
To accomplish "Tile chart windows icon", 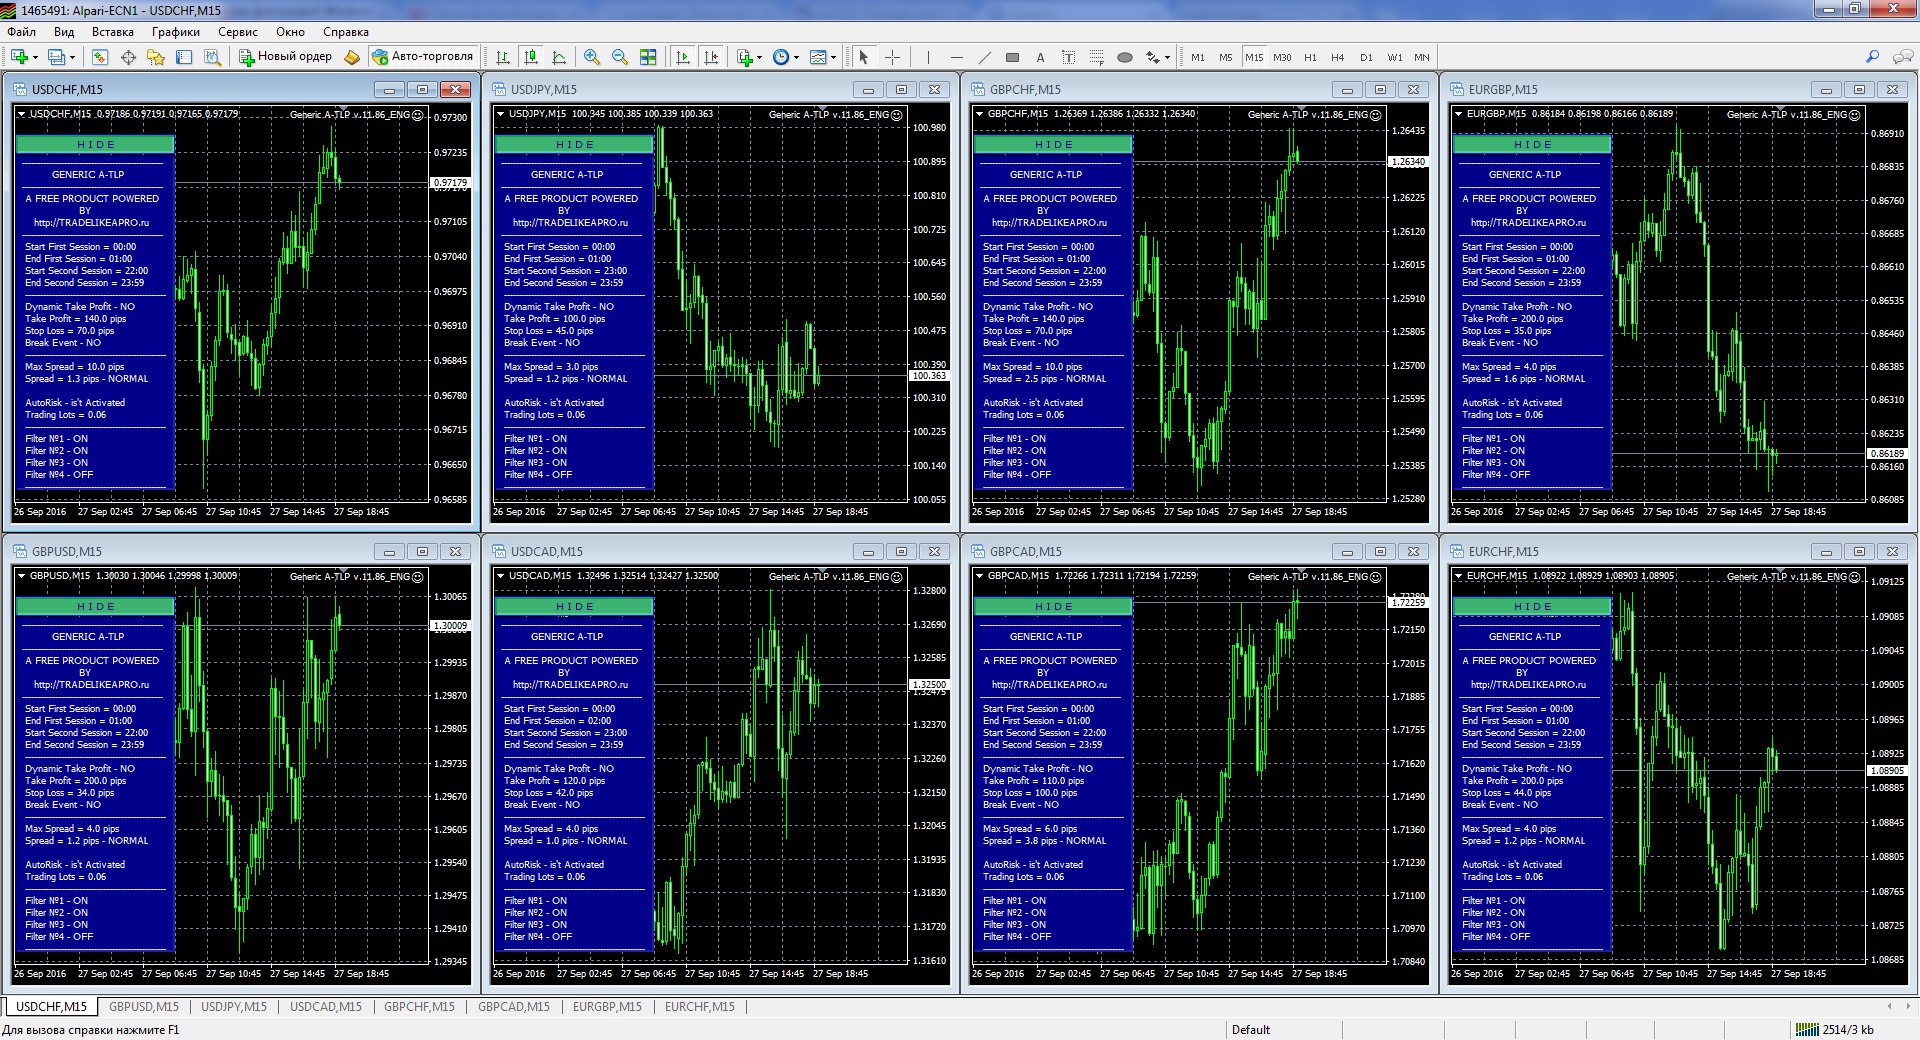I will tap(648, 57).
